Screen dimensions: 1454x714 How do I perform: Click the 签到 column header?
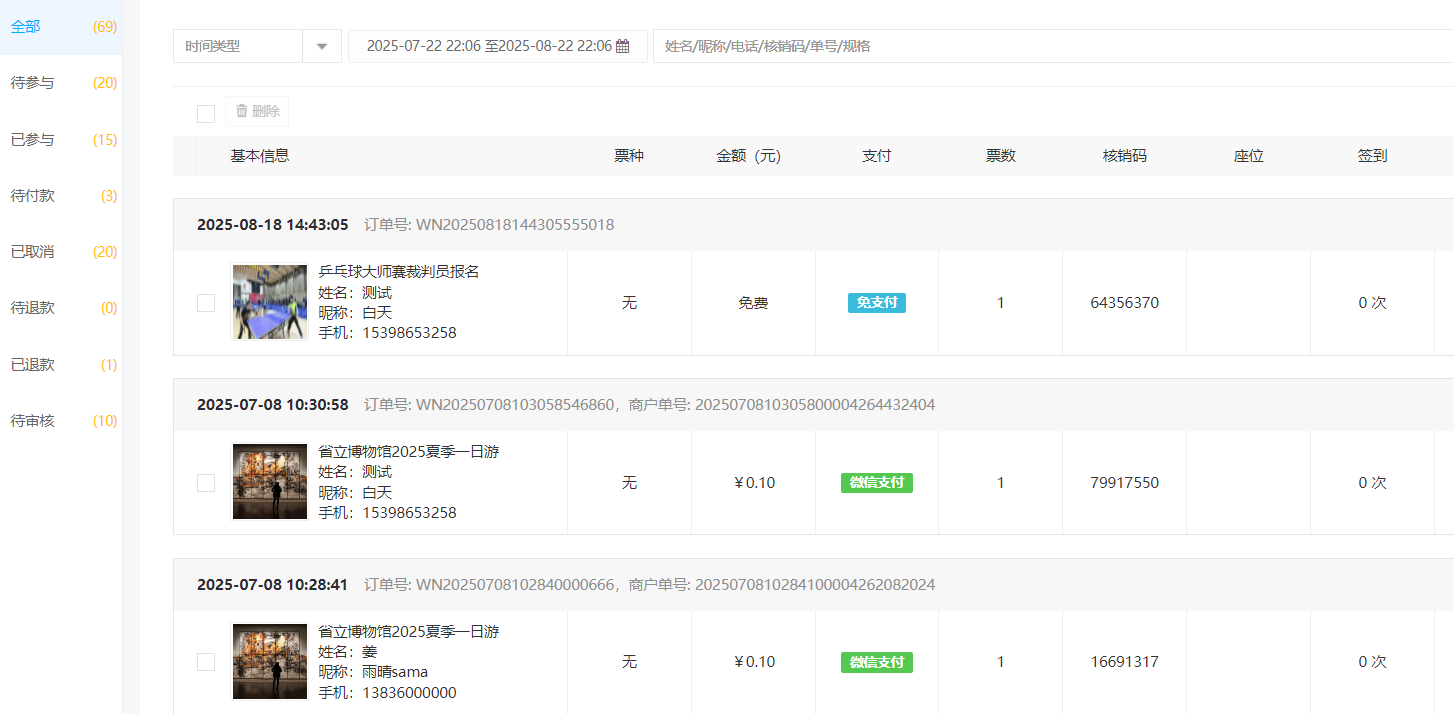[1373, 156]
